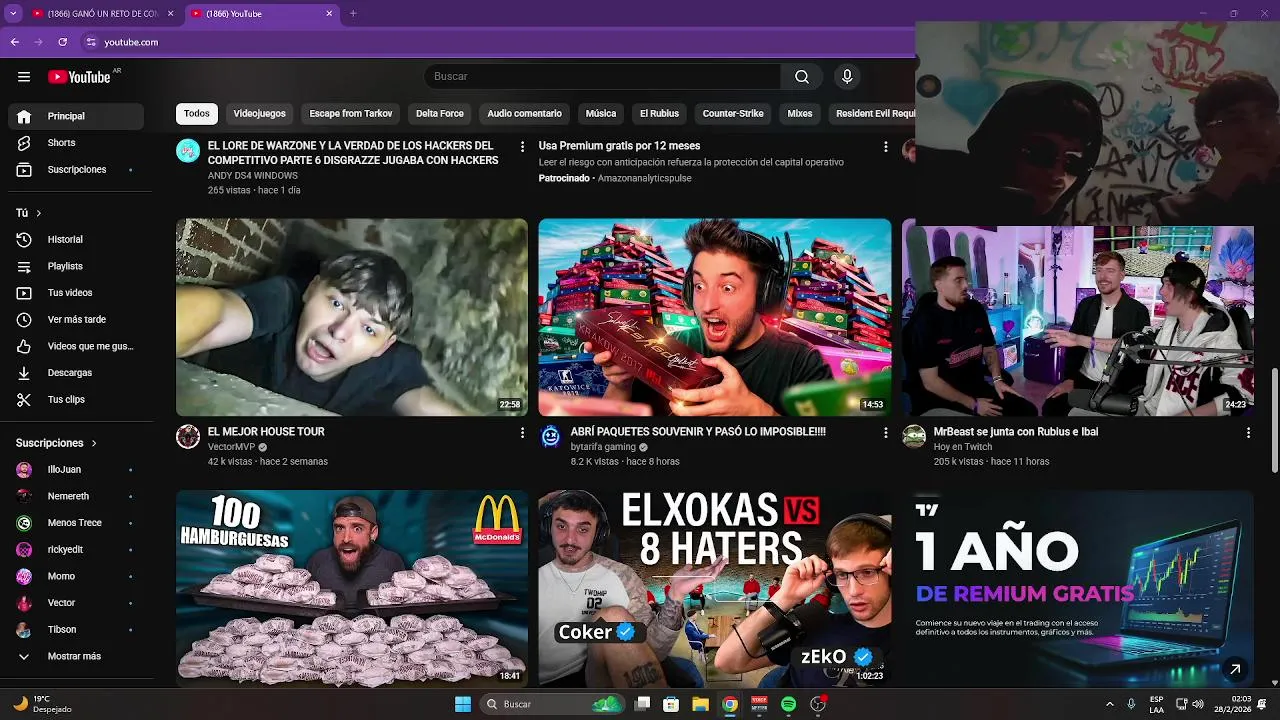Viewport: 1280px width, 720px height.
Task: Open Historial from the sidebar
Action: pyautogui.click(x=76, y=240)
